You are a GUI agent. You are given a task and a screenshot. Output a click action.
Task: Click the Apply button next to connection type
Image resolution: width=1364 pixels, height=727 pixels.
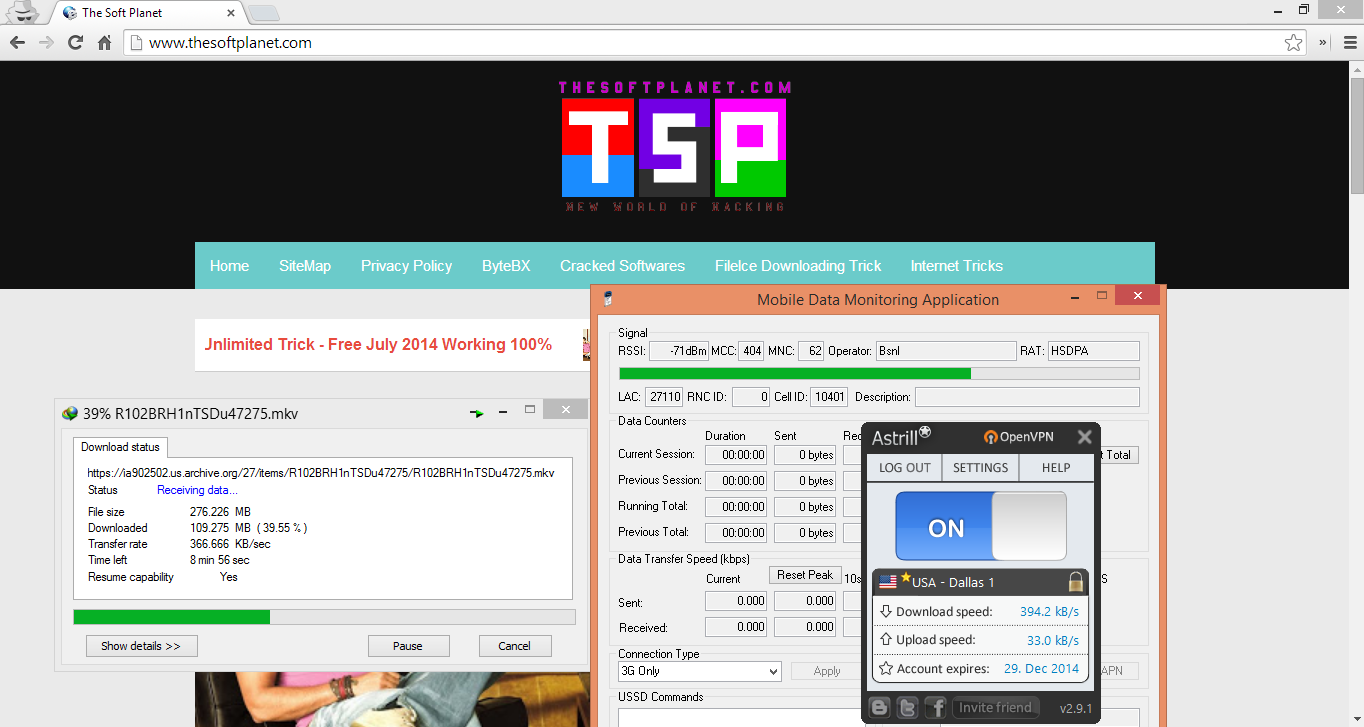(827, 671)
